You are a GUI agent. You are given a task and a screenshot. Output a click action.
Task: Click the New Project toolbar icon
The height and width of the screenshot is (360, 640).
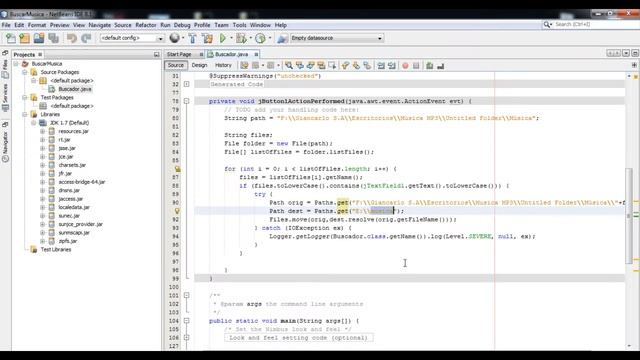tap(24, 38)
